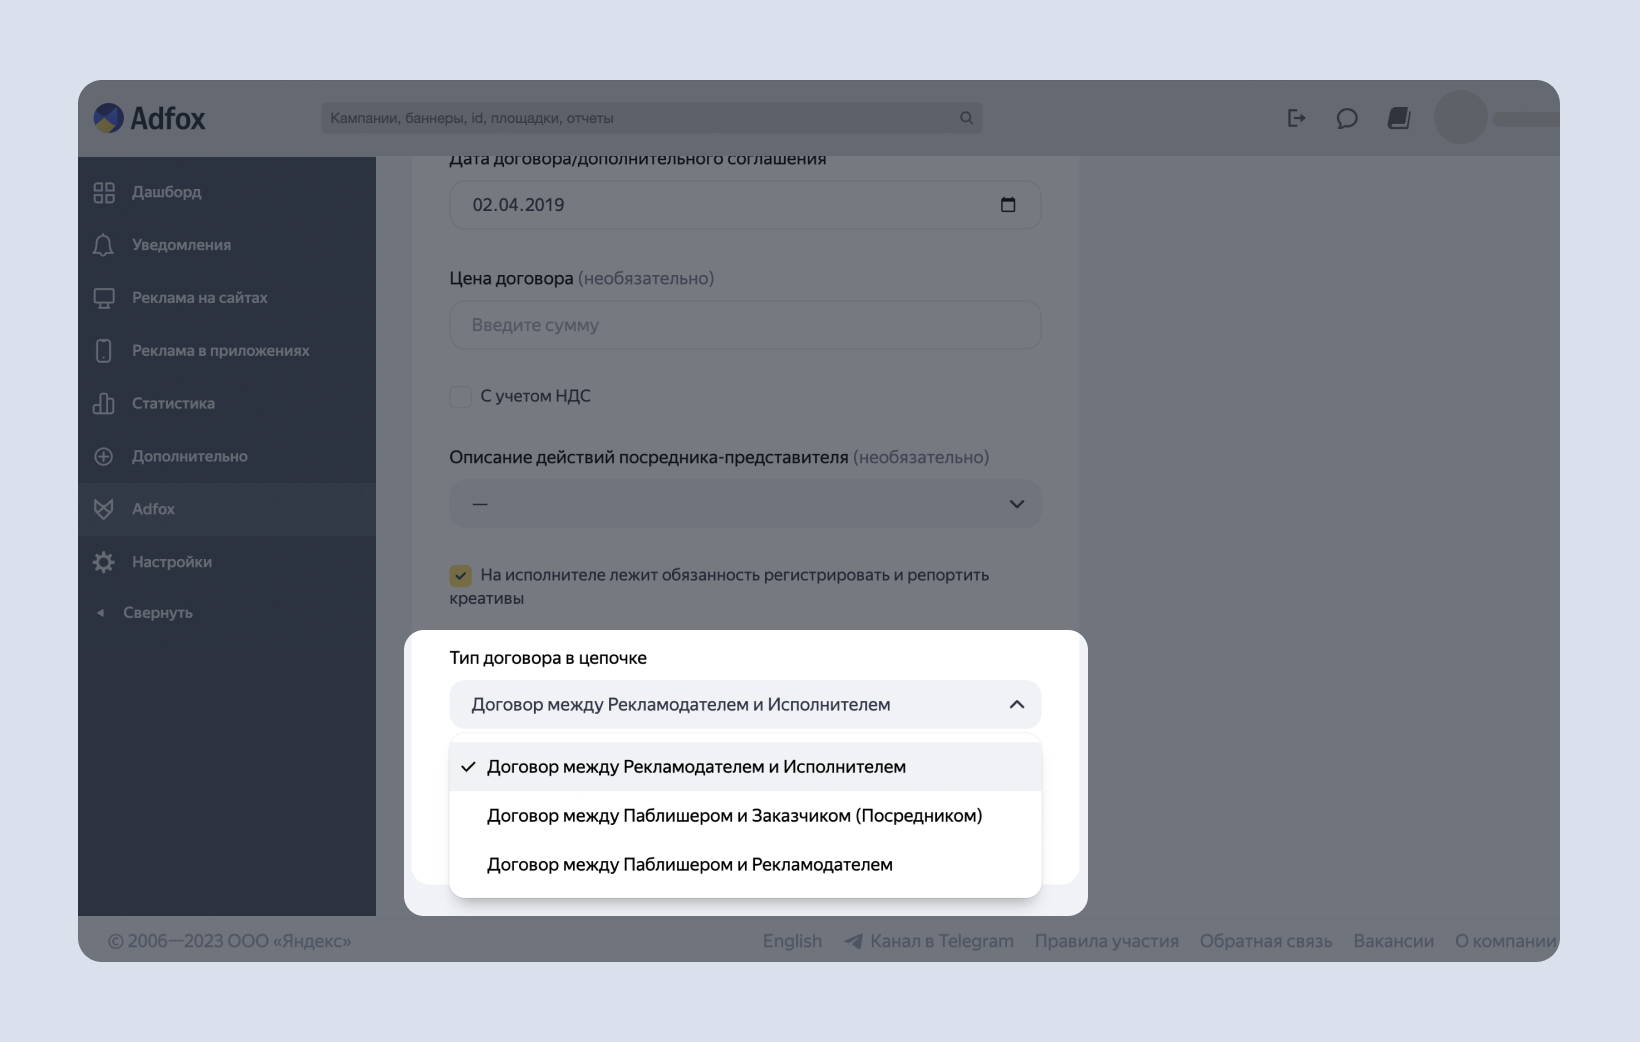Choose checked 'Договор между Рекламодателем и Исполнителем' option
The height and width of the screenshot is (1042, 1640).
click(696, 767)
